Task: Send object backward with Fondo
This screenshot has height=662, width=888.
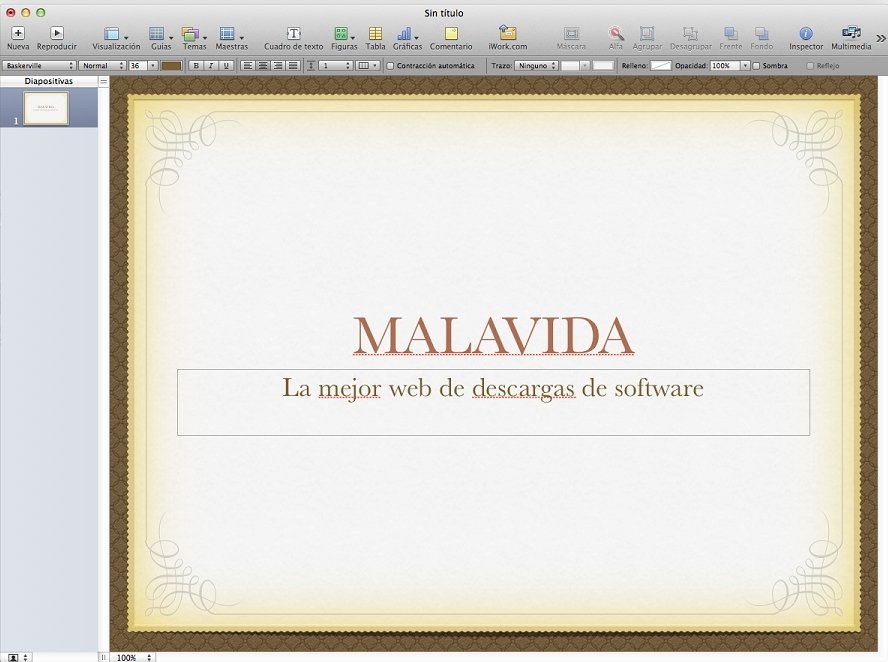Action: [762, 38]
